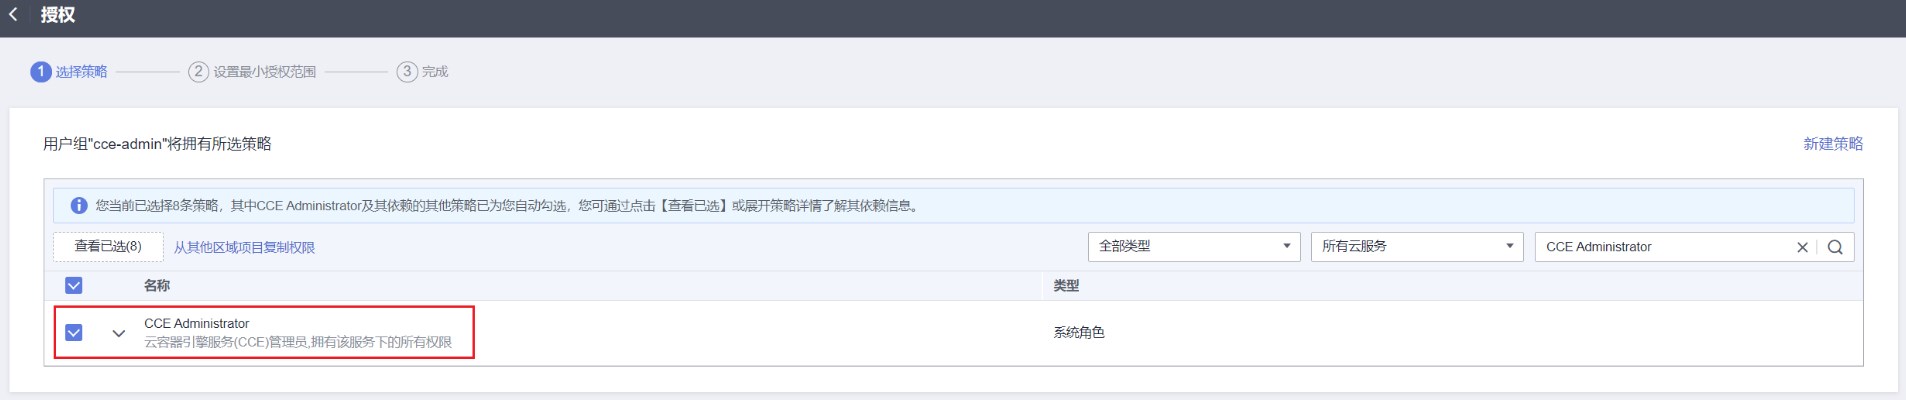Open the 所有云服务 service dropdown
The height and width of the screenshot is (400, 1906).
tap(1417, 247)
